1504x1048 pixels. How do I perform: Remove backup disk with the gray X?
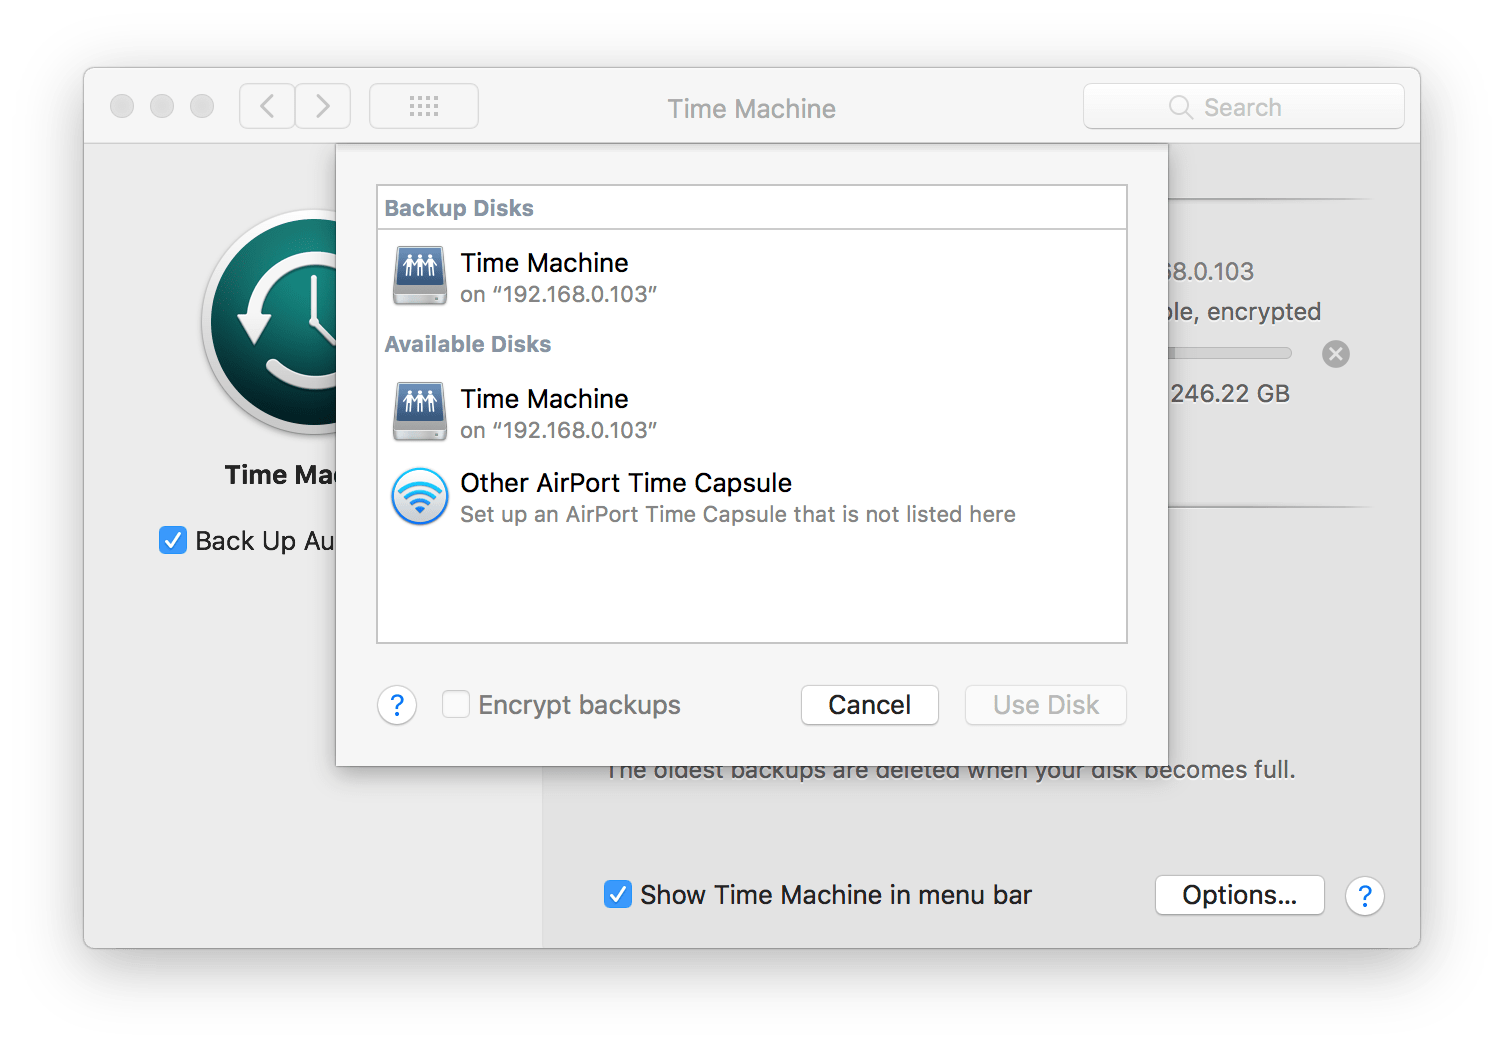(1336, 354)
